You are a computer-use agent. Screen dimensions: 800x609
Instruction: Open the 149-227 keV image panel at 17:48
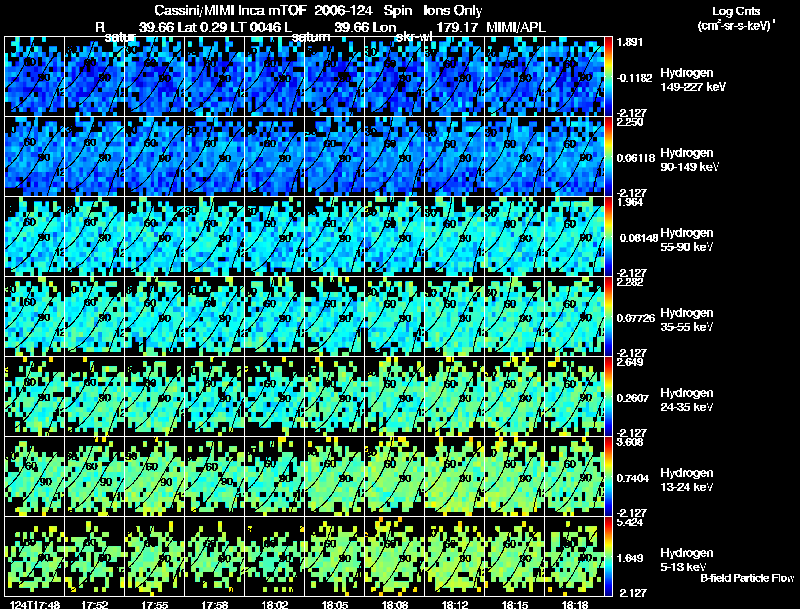[x=35, y=77]
